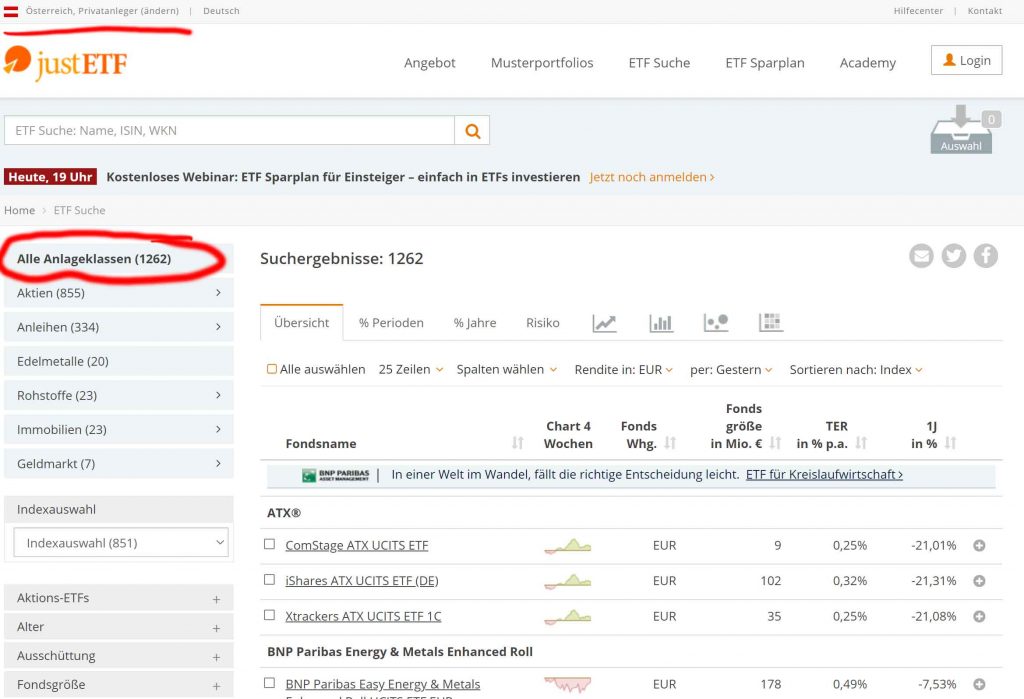1024x699 pixels.
Task: Sort by Fondsname column arrows
Action: pos(517,443)
